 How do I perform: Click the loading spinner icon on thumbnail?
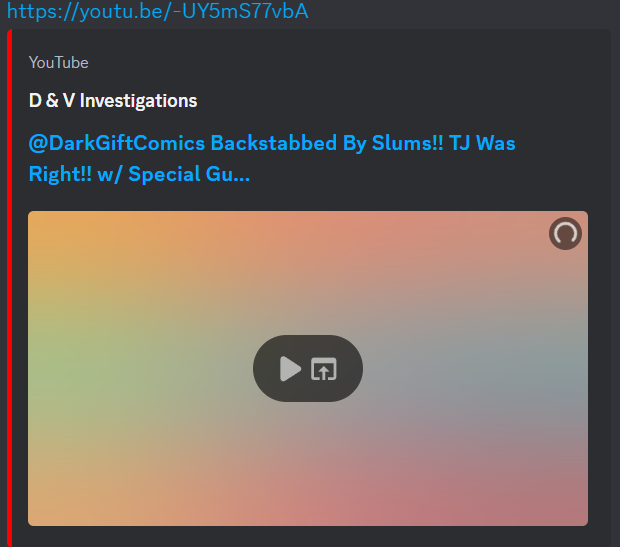click(565, 233)
